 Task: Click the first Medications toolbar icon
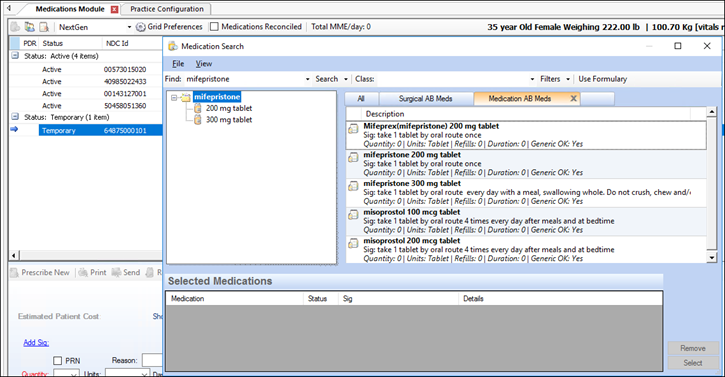[15, 27]
